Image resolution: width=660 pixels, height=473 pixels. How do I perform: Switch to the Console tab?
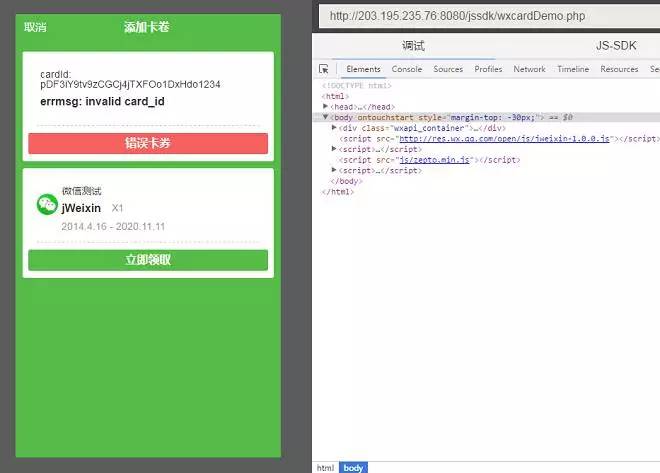point(407,69)
